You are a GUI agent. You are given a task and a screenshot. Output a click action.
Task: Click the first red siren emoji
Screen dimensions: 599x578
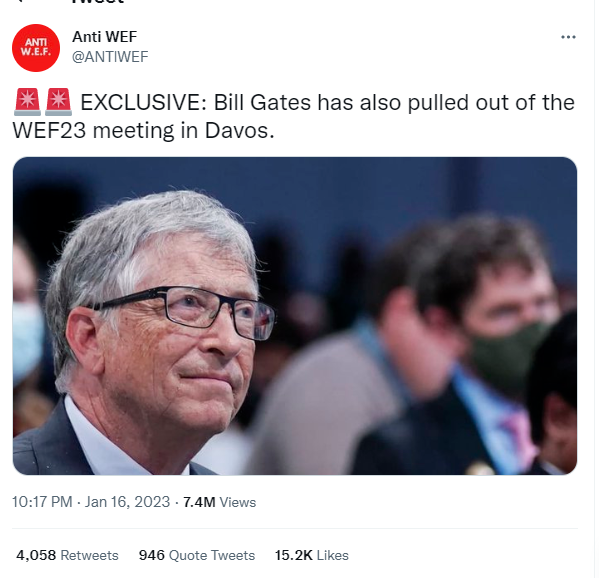(28, 102)
